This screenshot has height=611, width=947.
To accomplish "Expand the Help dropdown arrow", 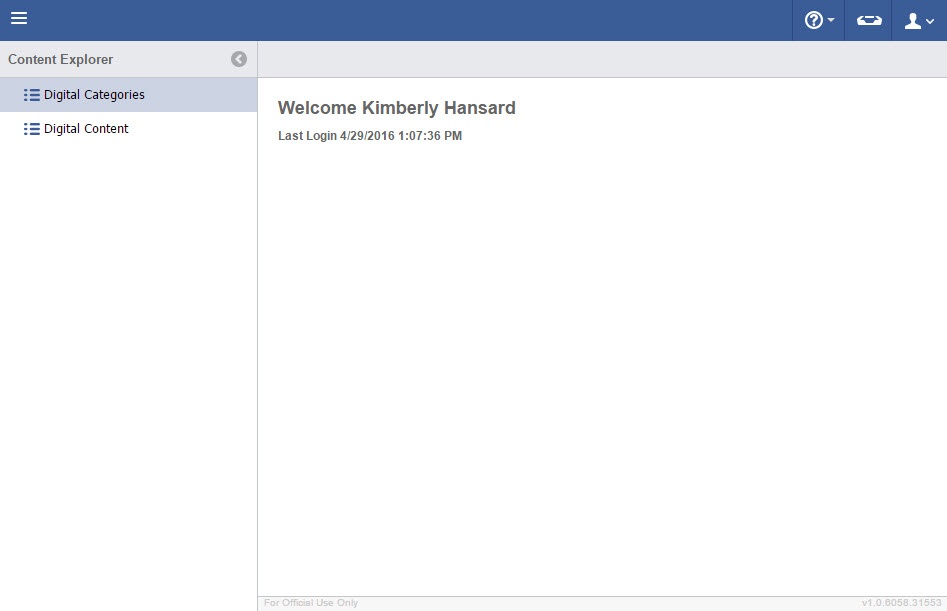I will (831, 21).
